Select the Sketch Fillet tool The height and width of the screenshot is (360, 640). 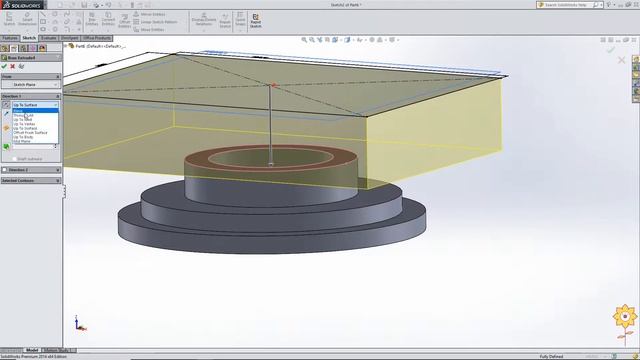(67, 29)
